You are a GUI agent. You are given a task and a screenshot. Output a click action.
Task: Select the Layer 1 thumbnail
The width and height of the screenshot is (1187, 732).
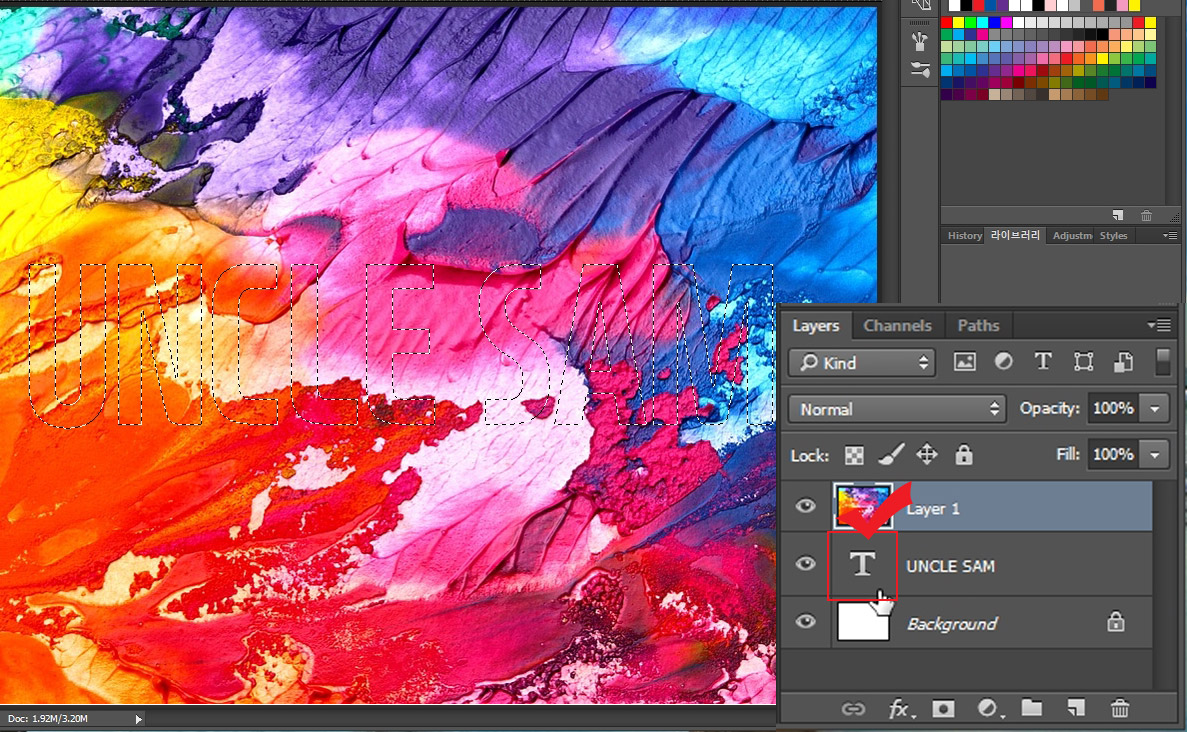pos(863,506)
